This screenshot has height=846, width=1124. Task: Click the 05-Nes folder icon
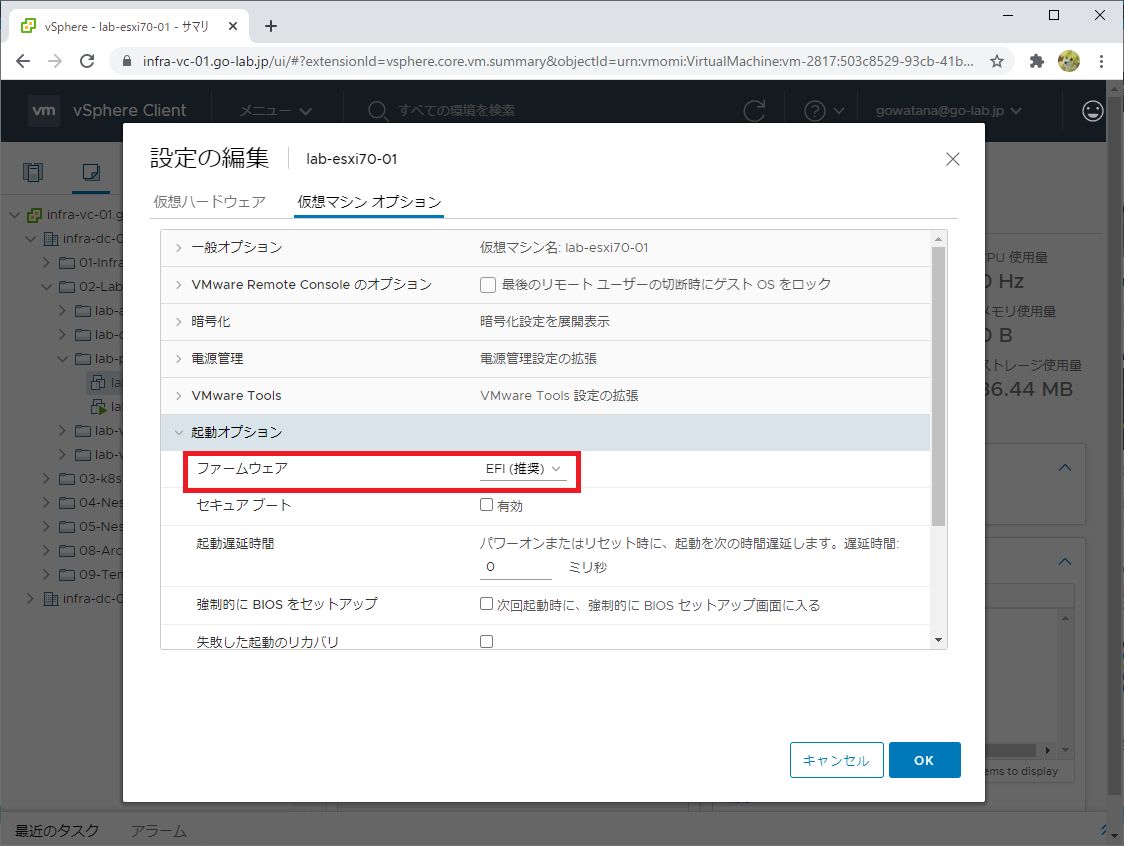67,527
